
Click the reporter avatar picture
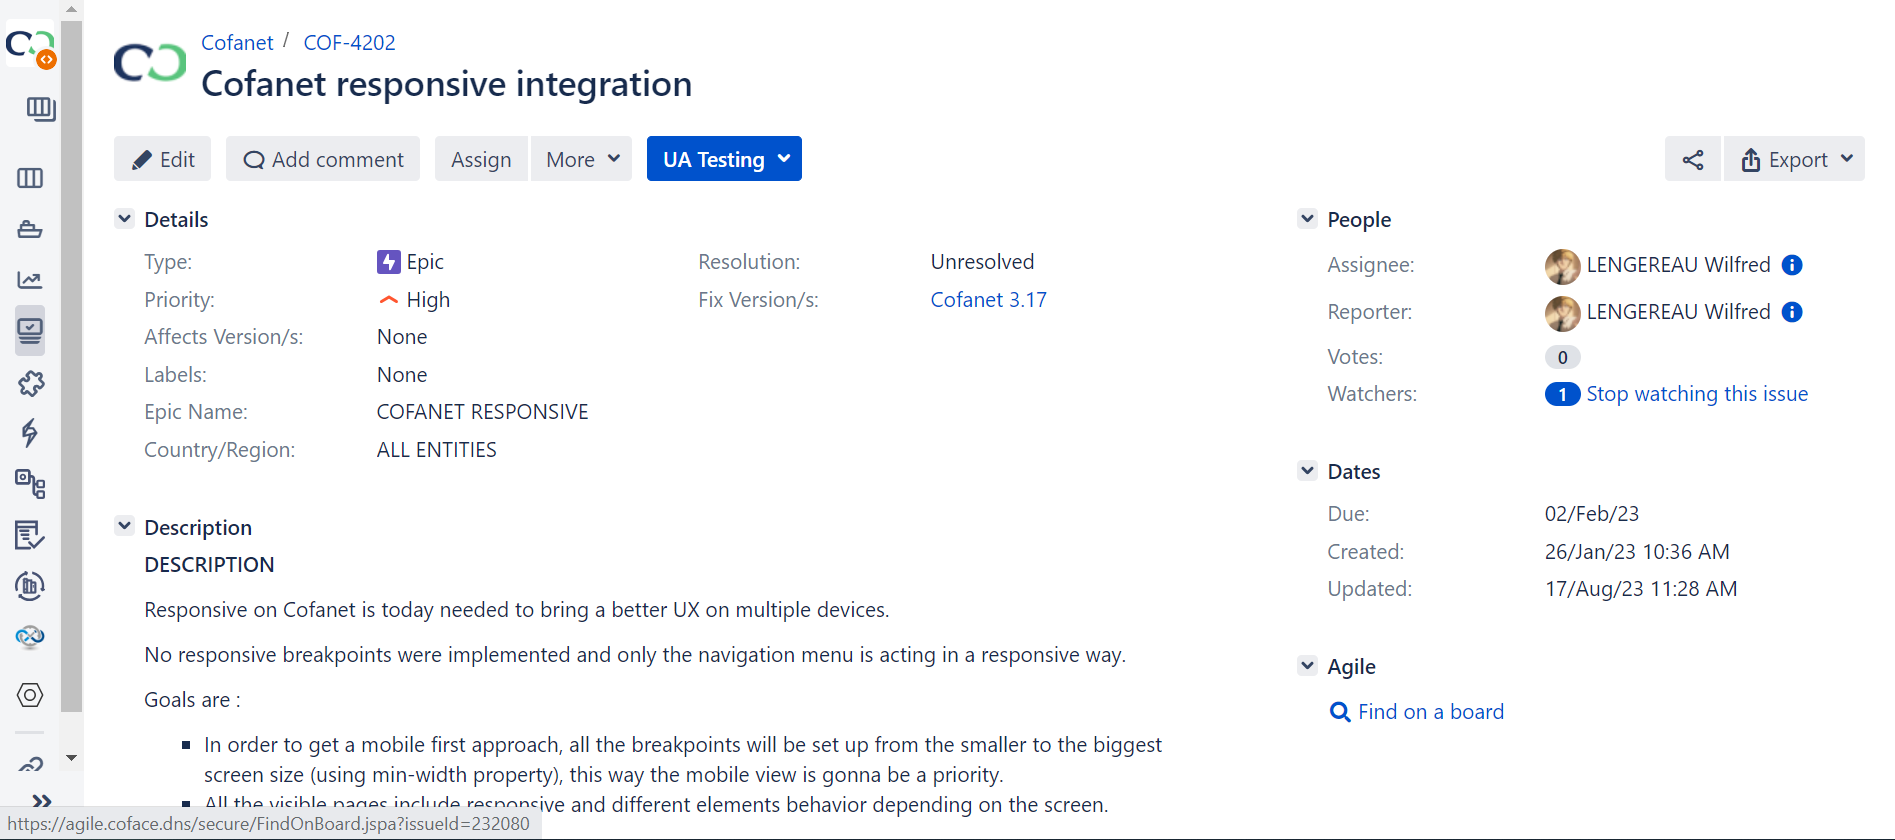point(1562,313)
